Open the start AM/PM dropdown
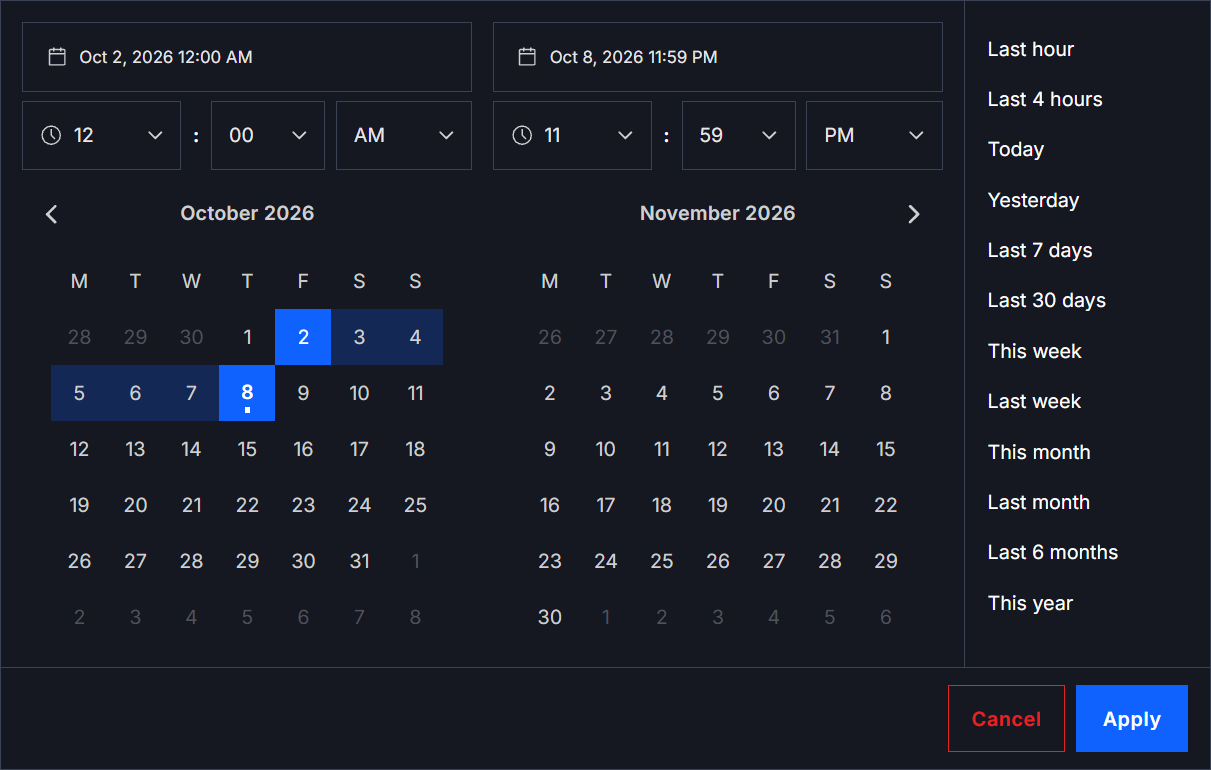1211x770 pixels. click(x=404, y=135)
